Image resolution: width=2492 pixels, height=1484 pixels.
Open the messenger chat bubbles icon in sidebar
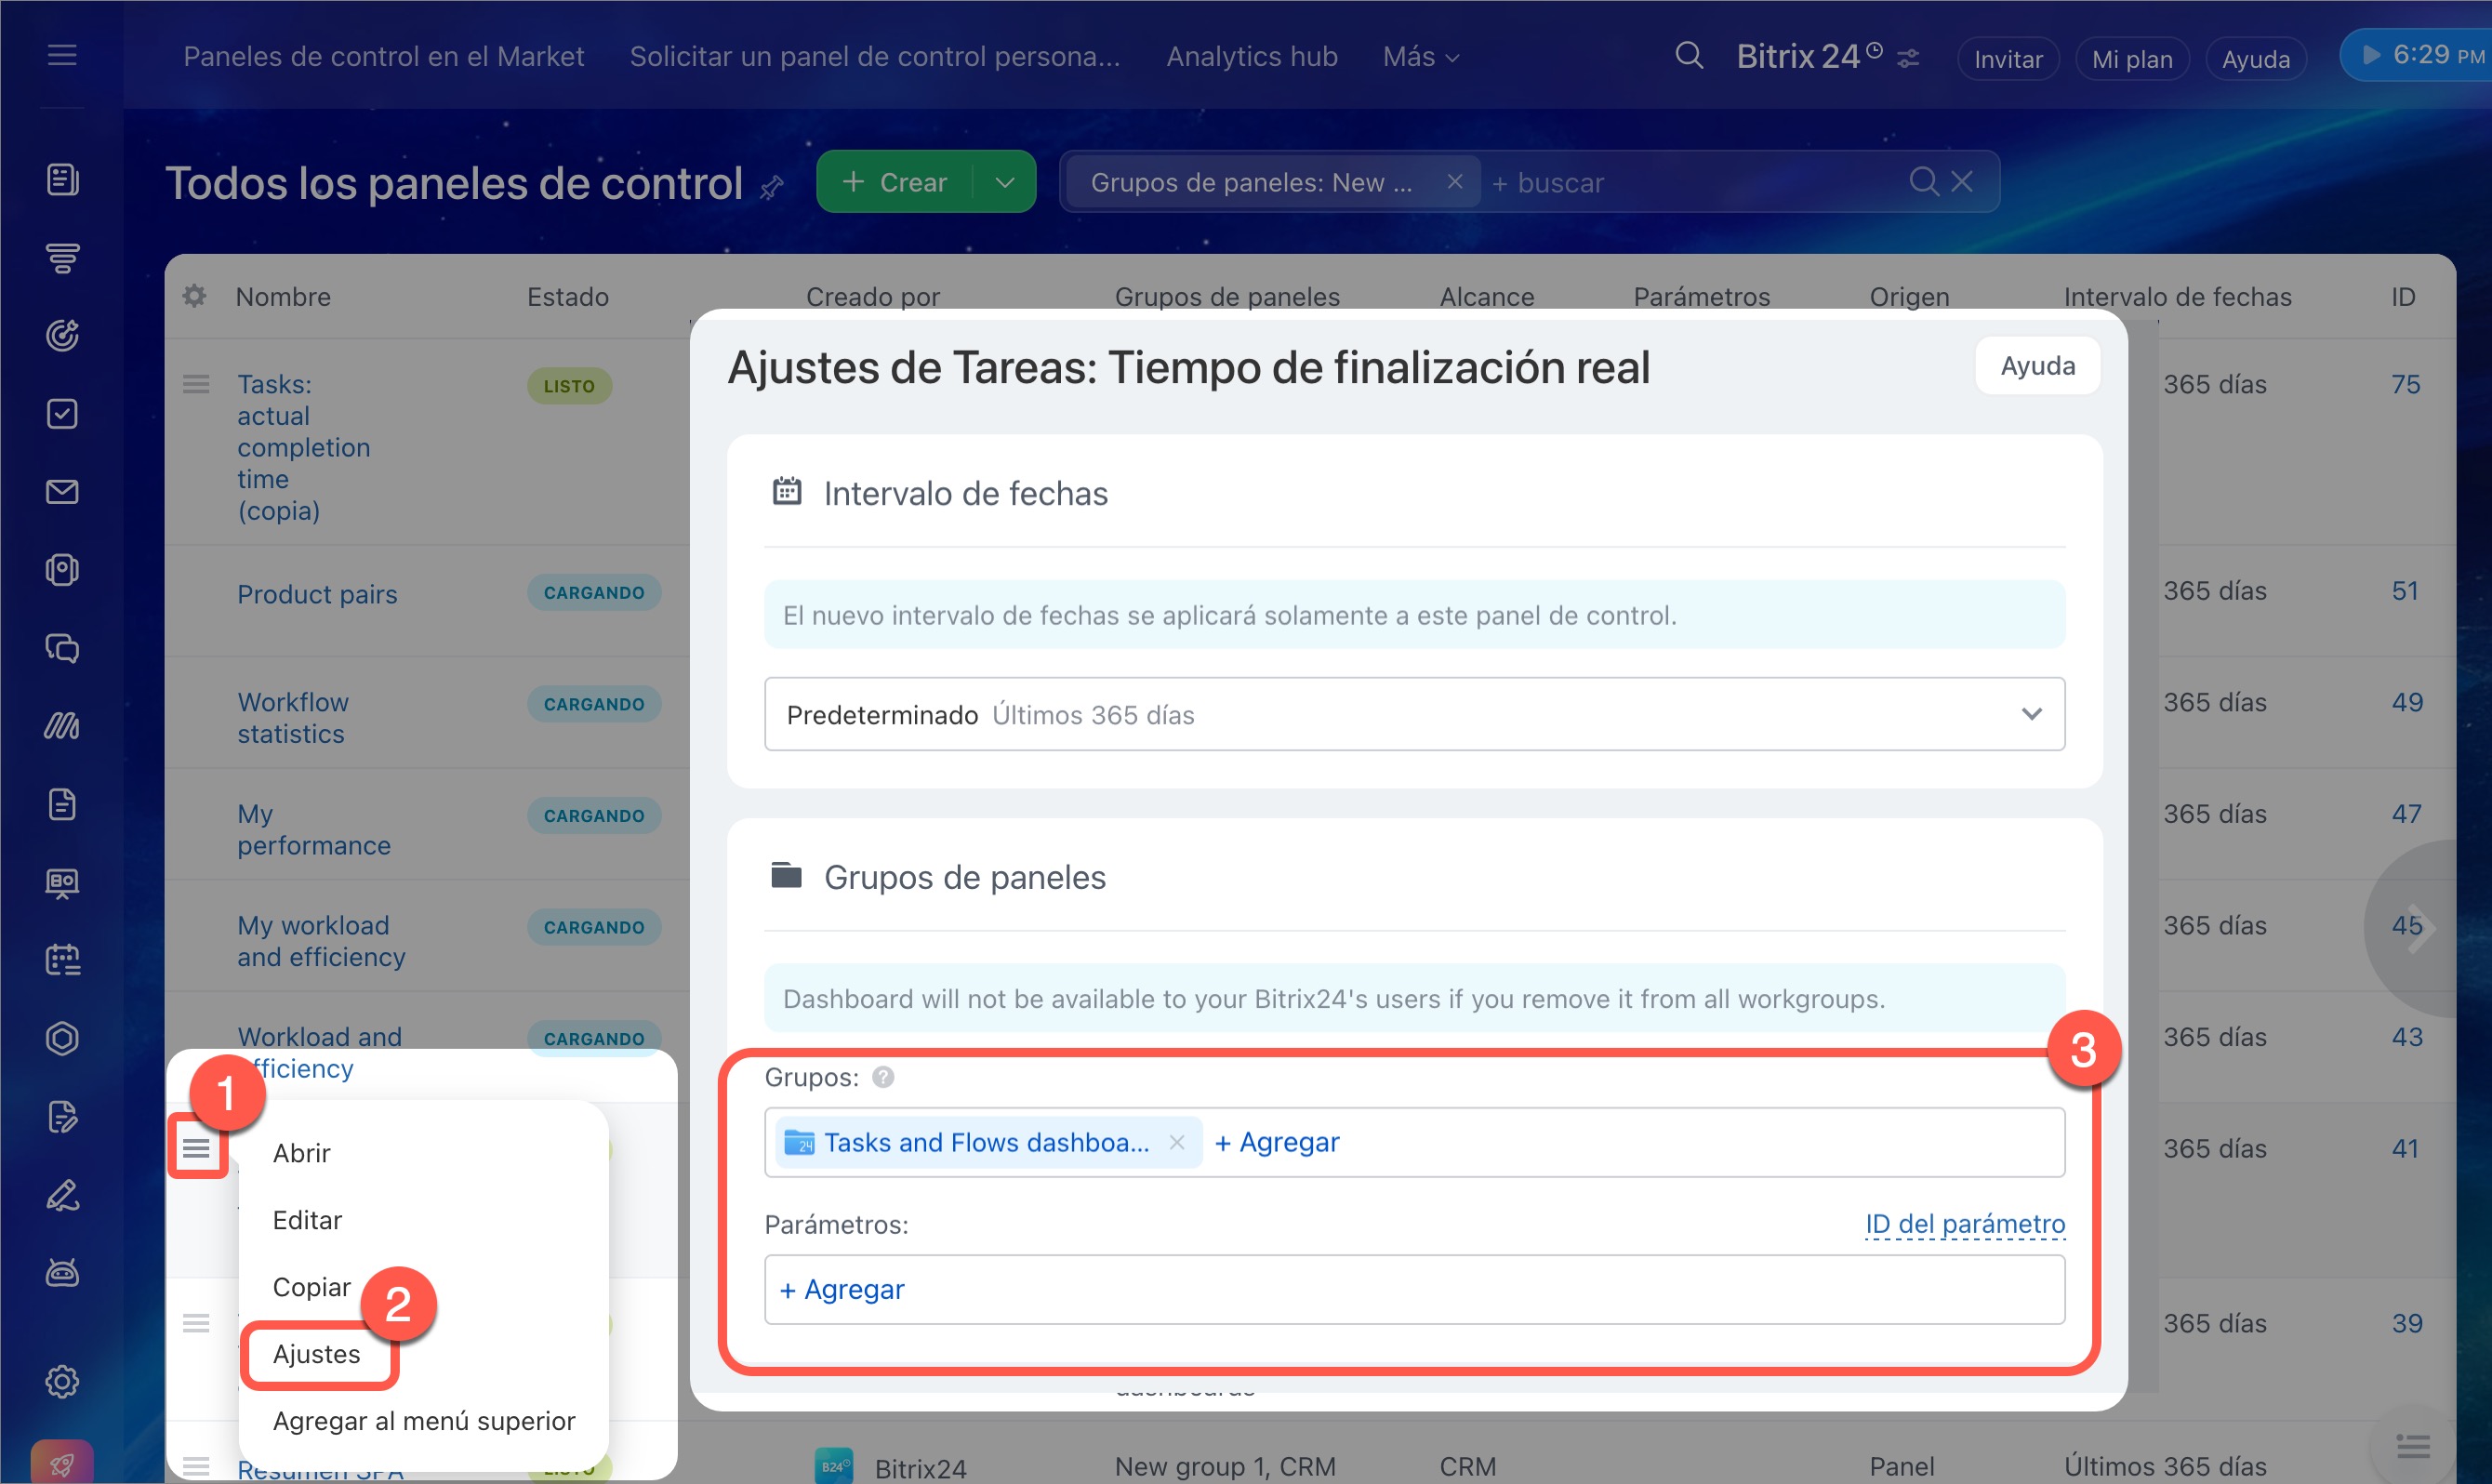tap(62, 648)
